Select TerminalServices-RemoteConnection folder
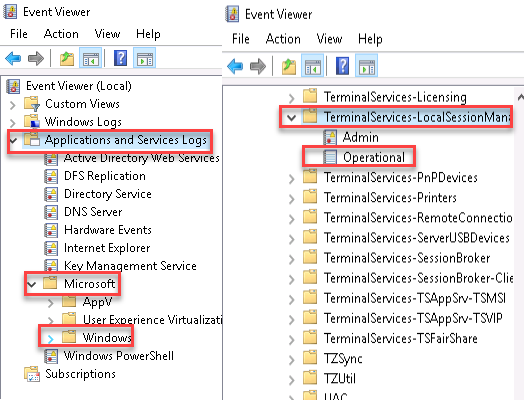524x400 pixels. [x=418, y=218]
